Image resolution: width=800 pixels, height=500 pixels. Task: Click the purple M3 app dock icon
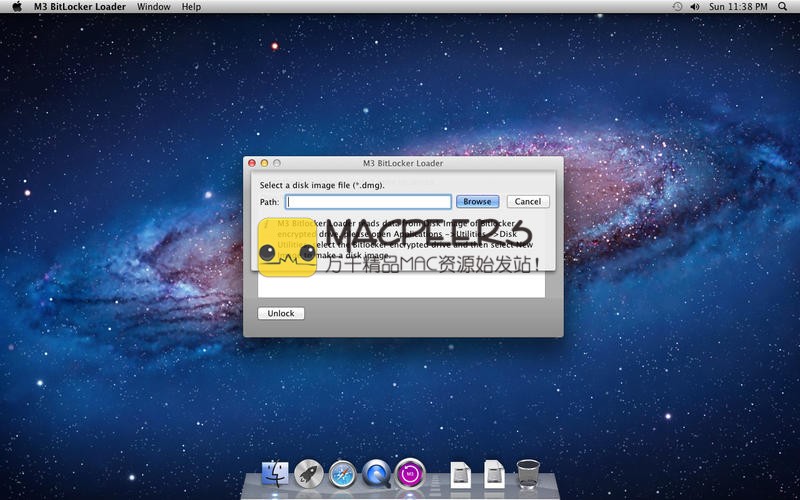click(410, 474)
